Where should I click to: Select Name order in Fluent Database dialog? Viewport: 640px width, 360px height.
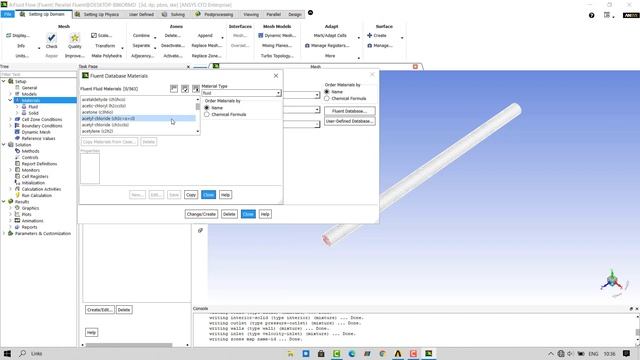pos(207,108)
